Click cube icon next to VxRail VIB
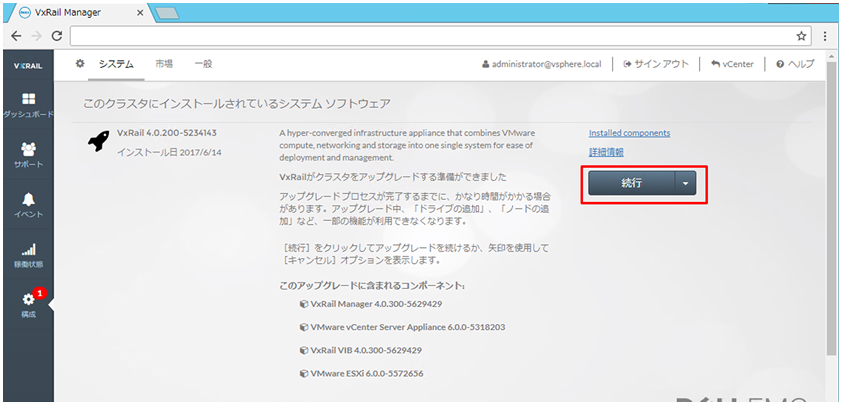Screen dimensions: 850x408 [x=304, y=350]
